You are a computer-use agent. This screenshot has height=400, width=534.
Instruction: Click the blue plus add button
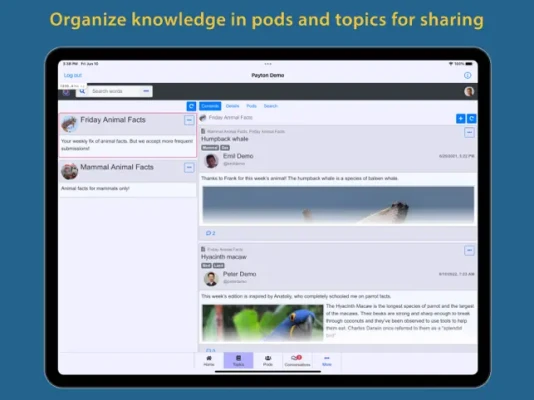(460, 118)
